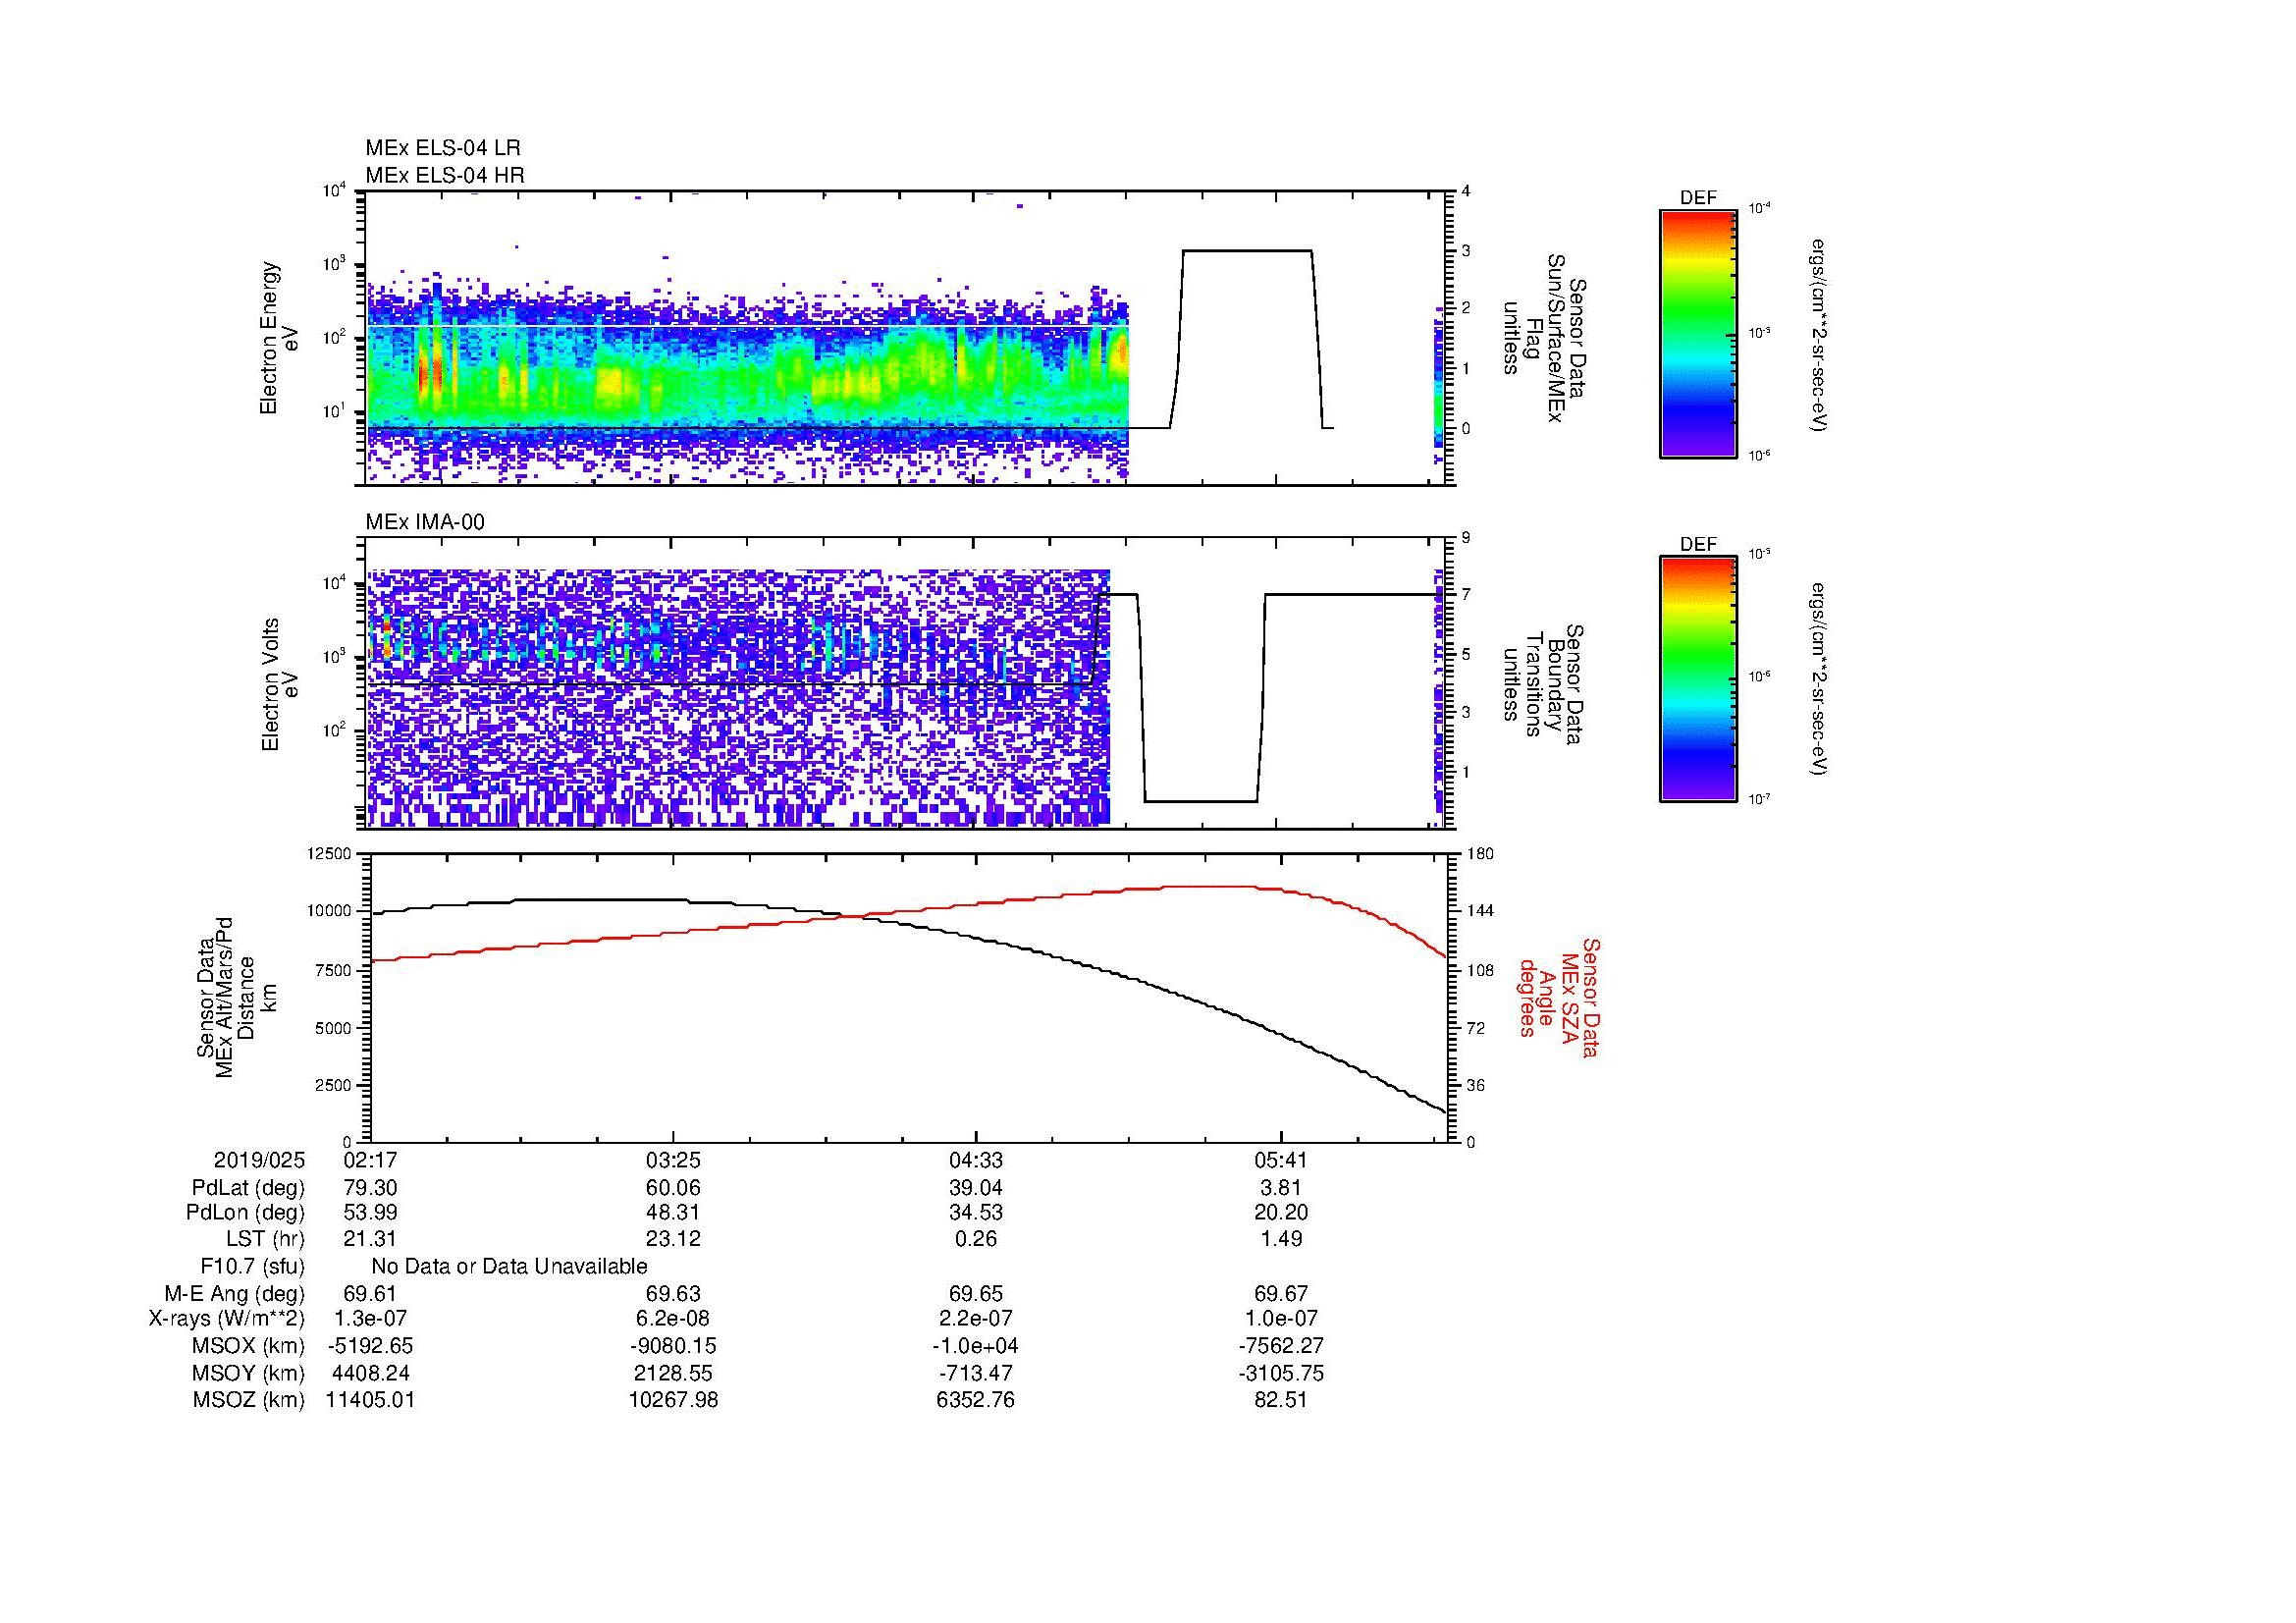2296x1623 pixels.
Task: Click the lower DEF ion colorbar
Action: (x=1698, y=679)
